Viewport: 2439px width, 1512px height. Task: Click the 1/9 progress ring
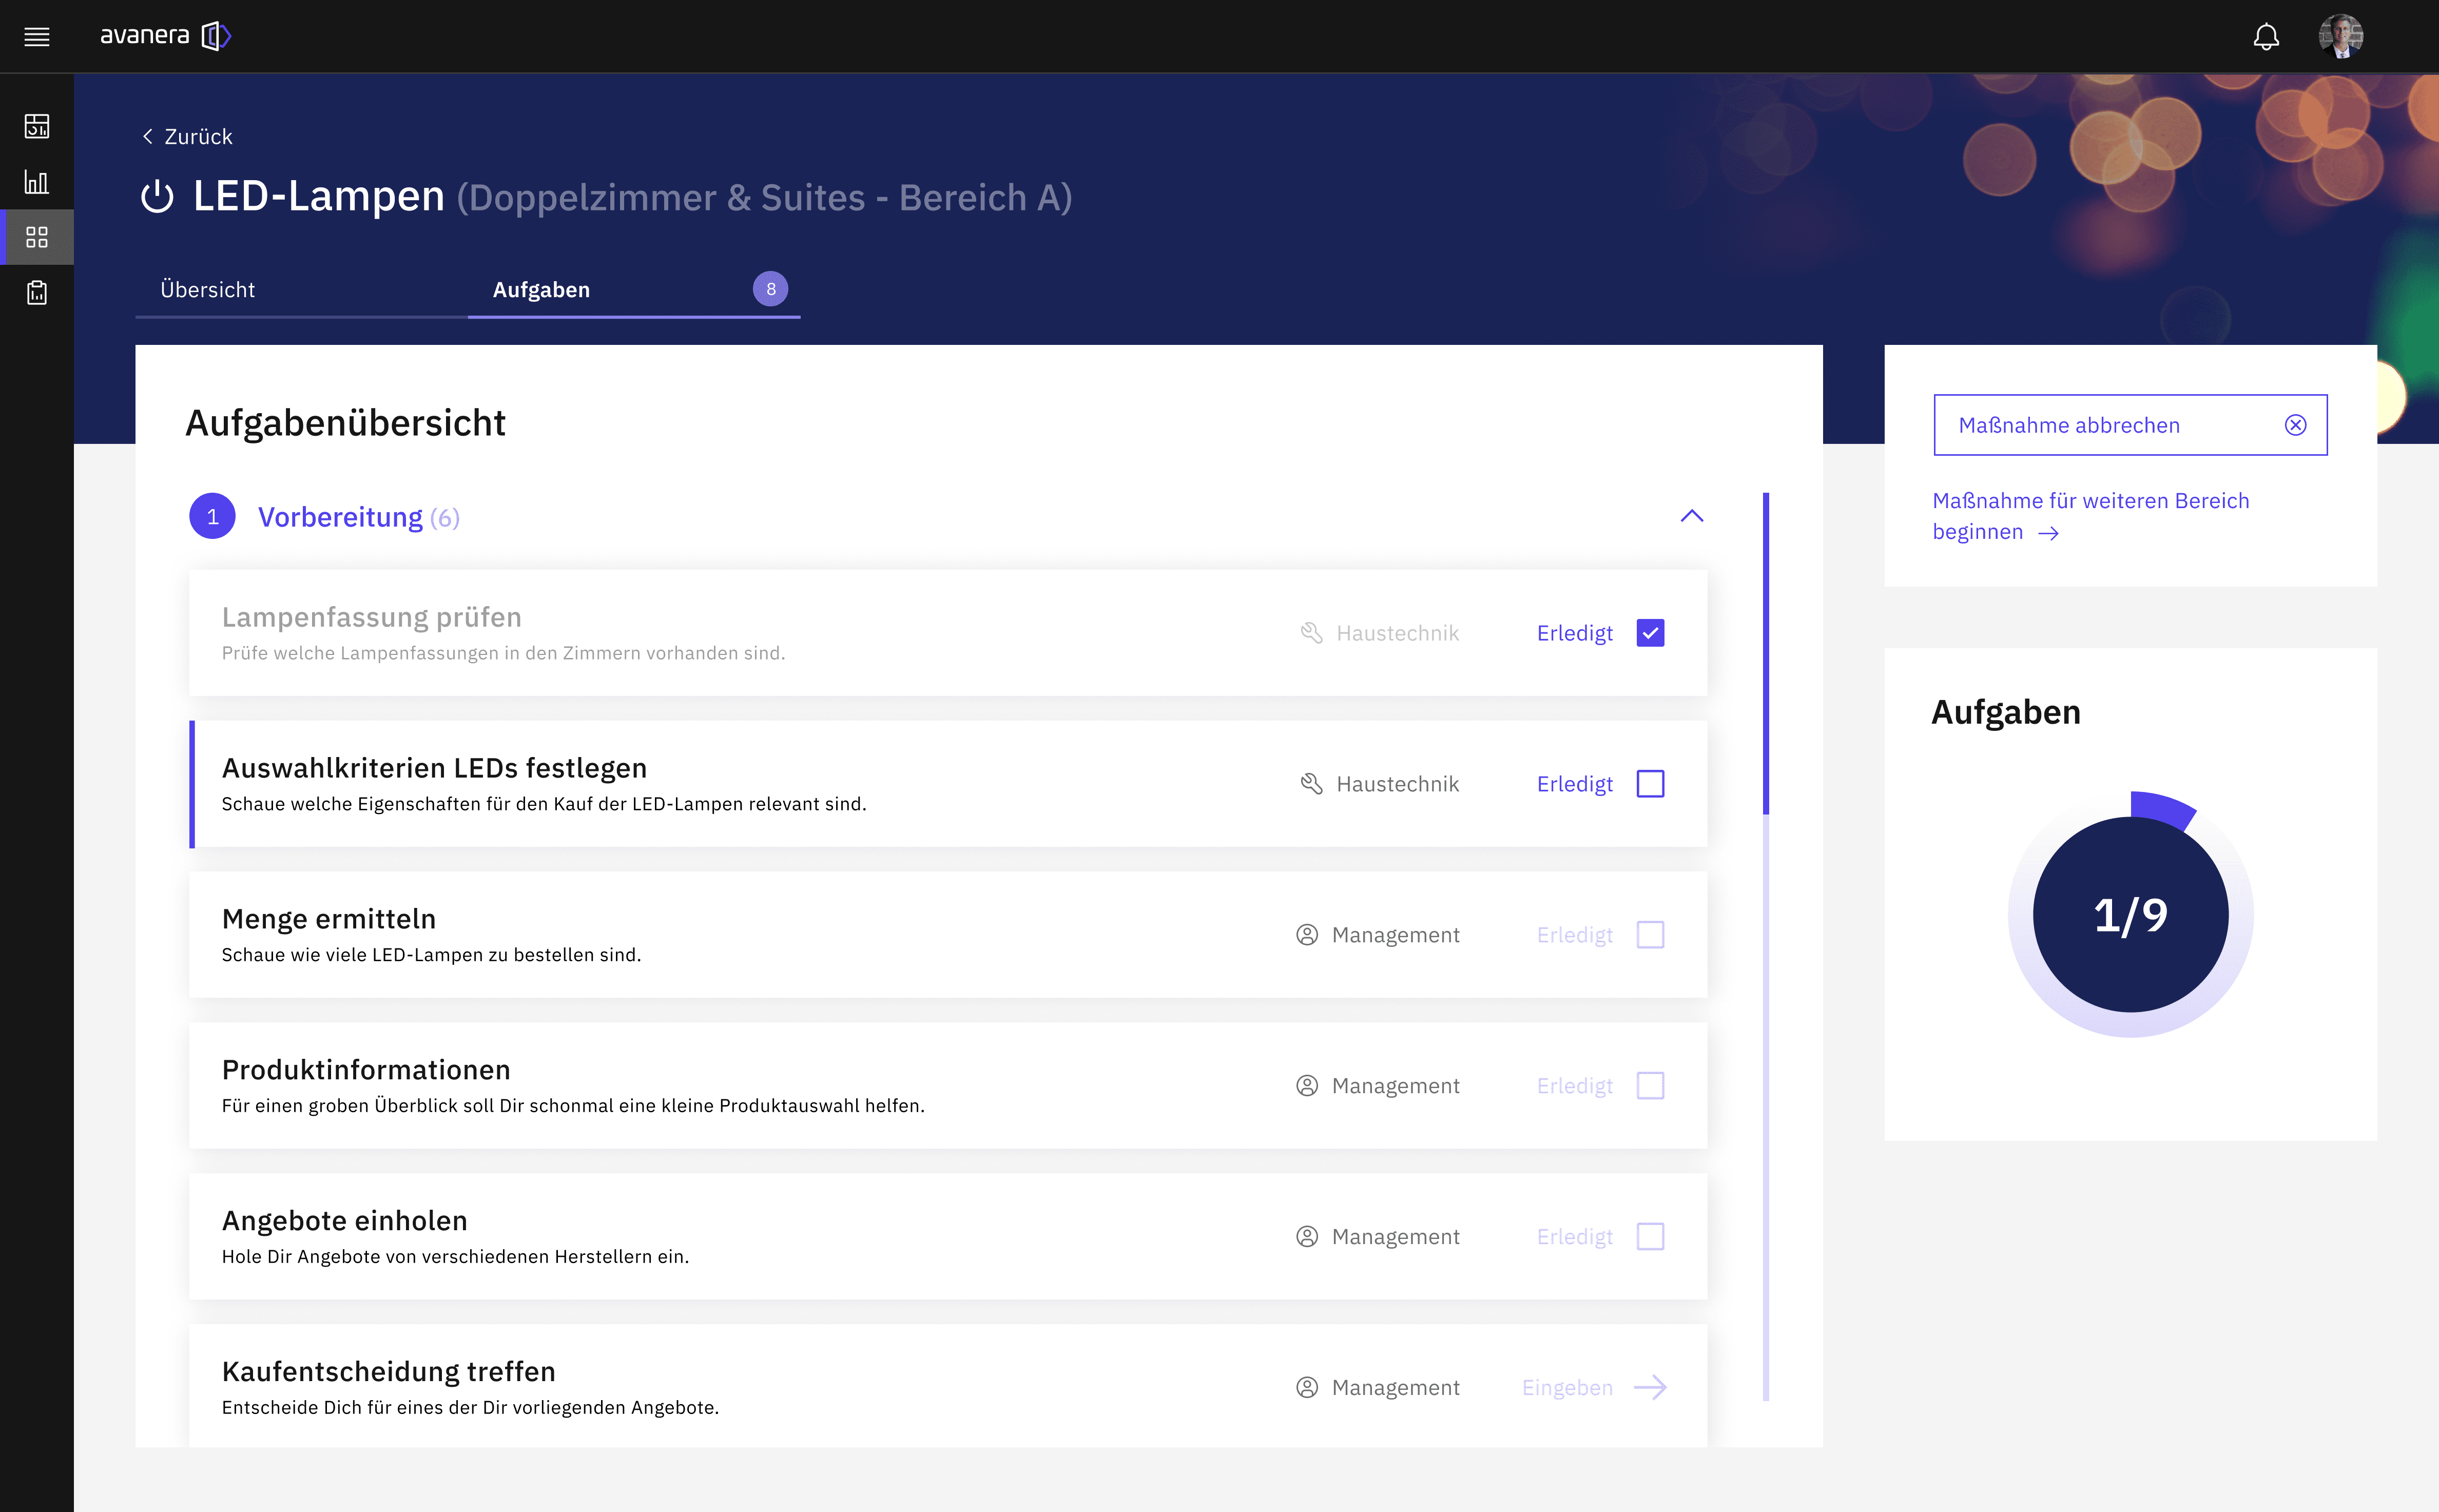(x=2130, y=914)
